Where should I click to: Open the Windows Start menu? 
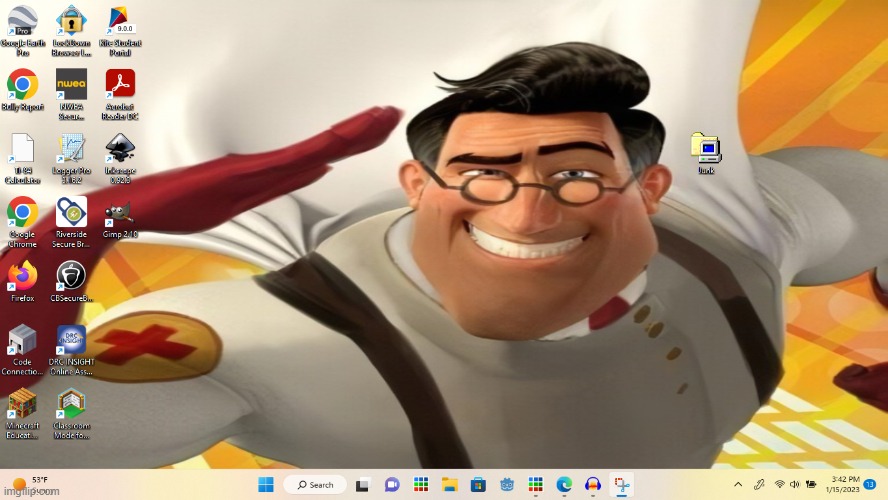pyautogui.click(x=266, y=485)
